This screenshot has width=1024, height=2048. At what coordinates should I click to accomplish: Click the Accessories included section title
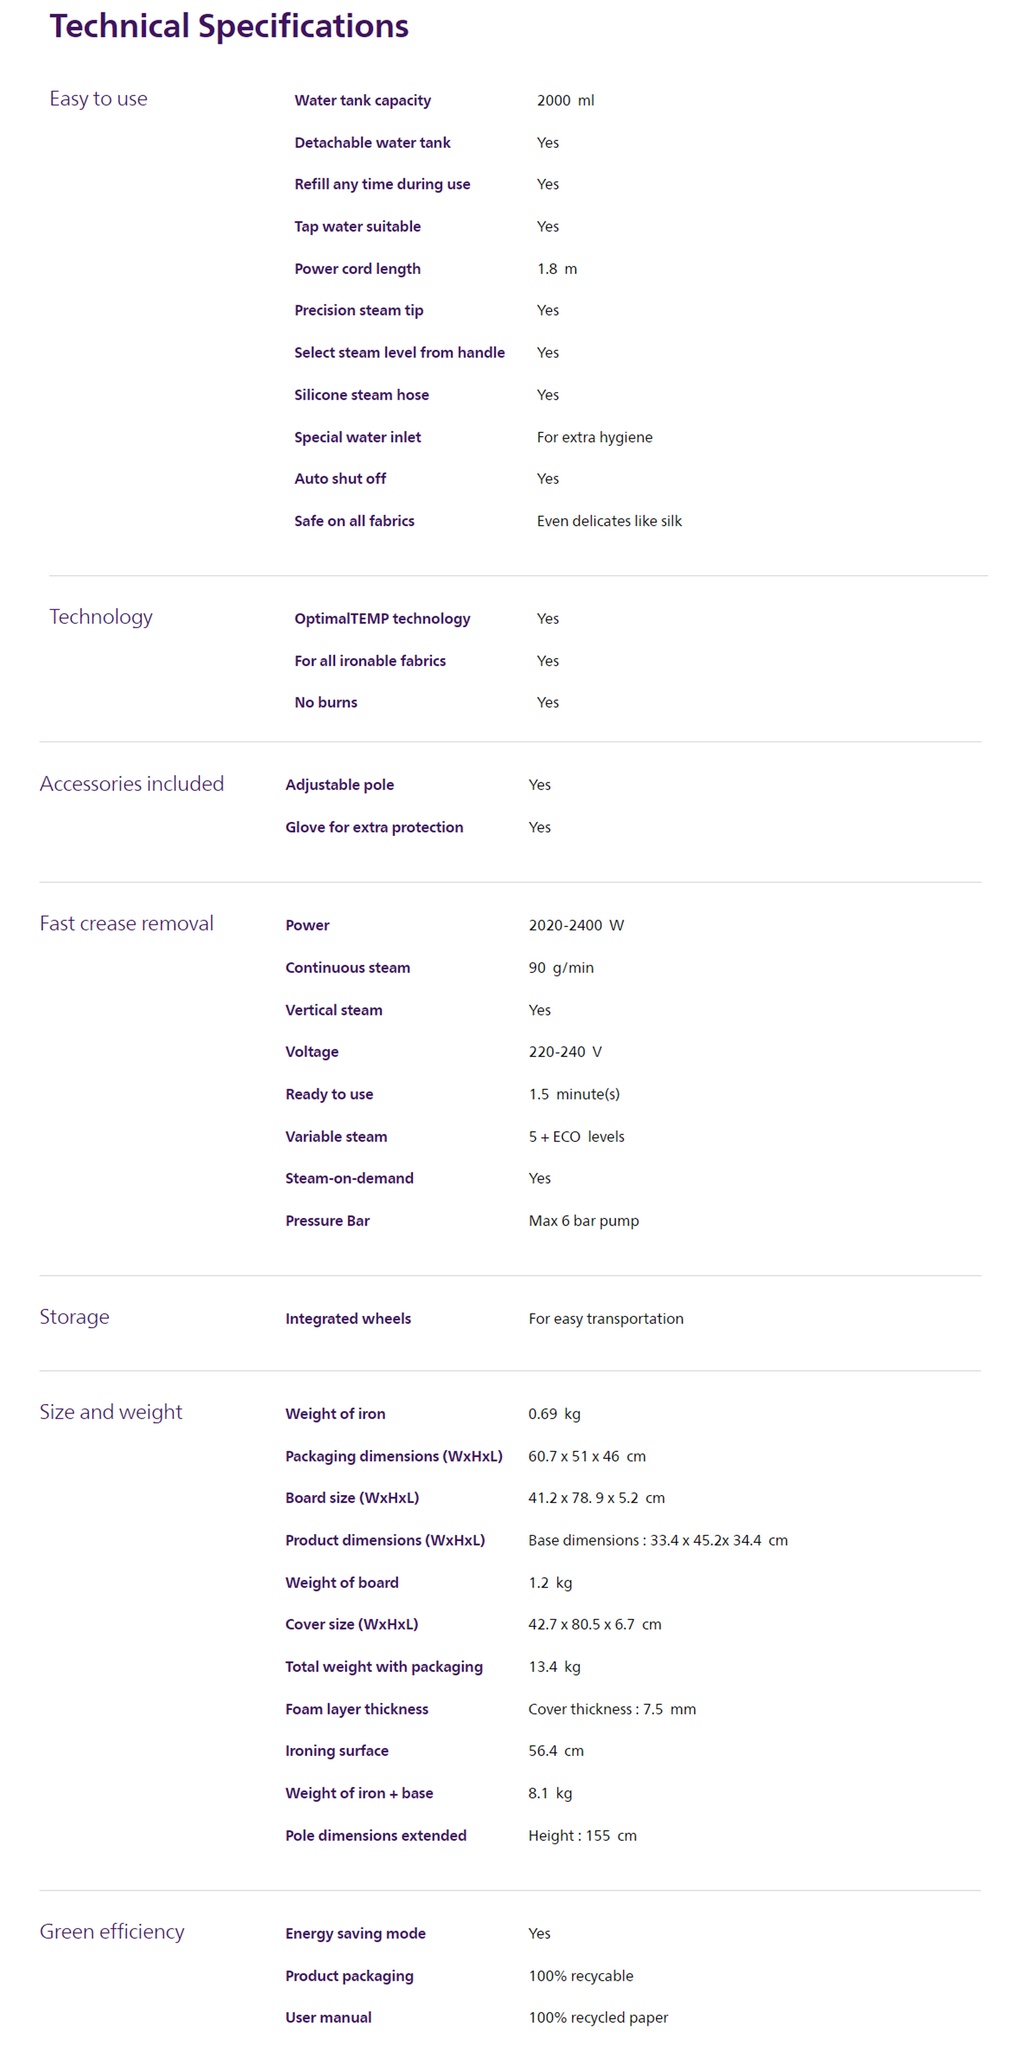[x=132, y=784]
